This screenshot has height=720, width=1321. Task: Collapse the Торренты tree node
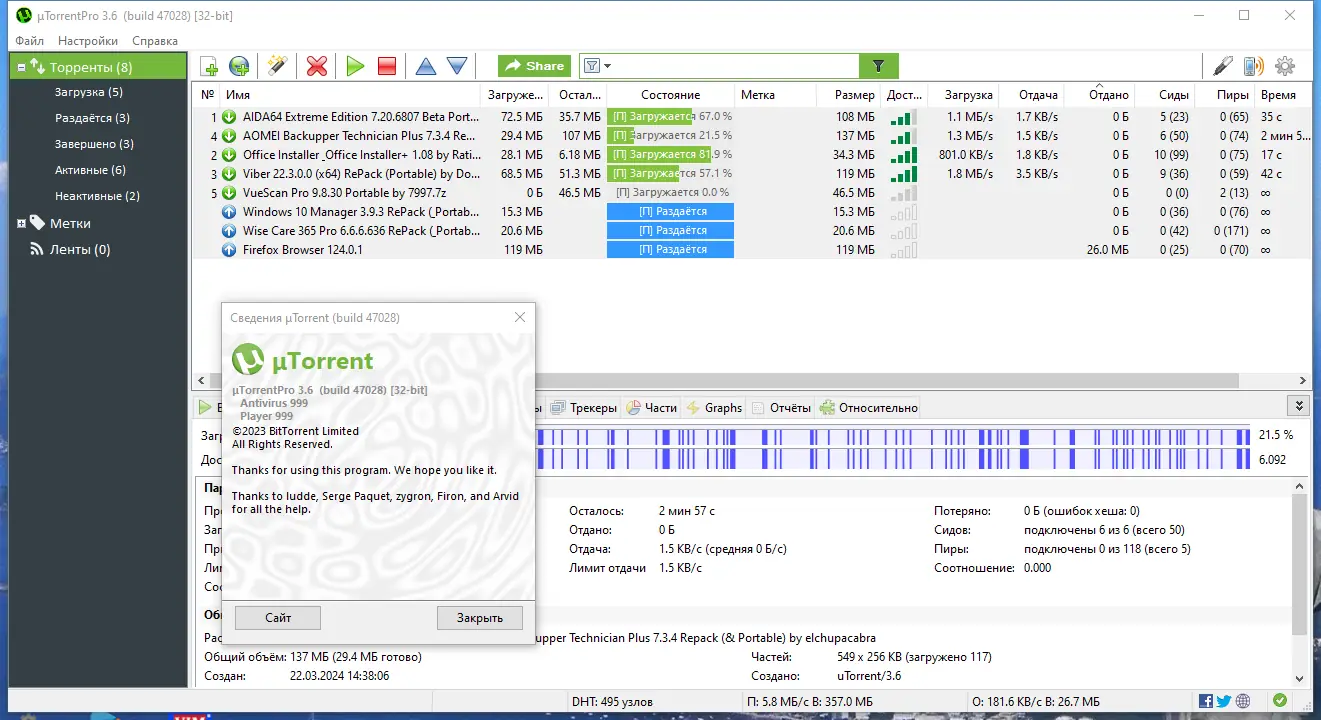[x=21, y=67]
